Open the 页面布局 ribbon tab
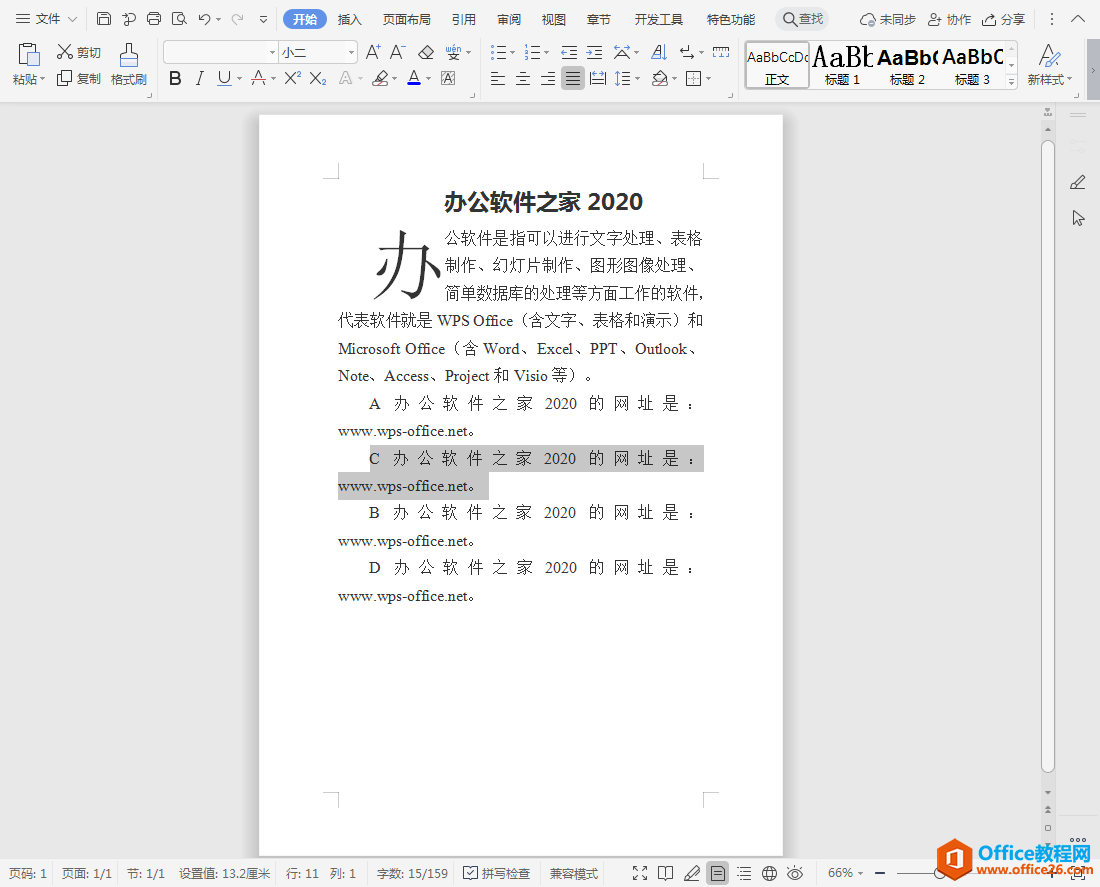The width and height of the screenshot is (1100, 887). [x=406, y=19]
